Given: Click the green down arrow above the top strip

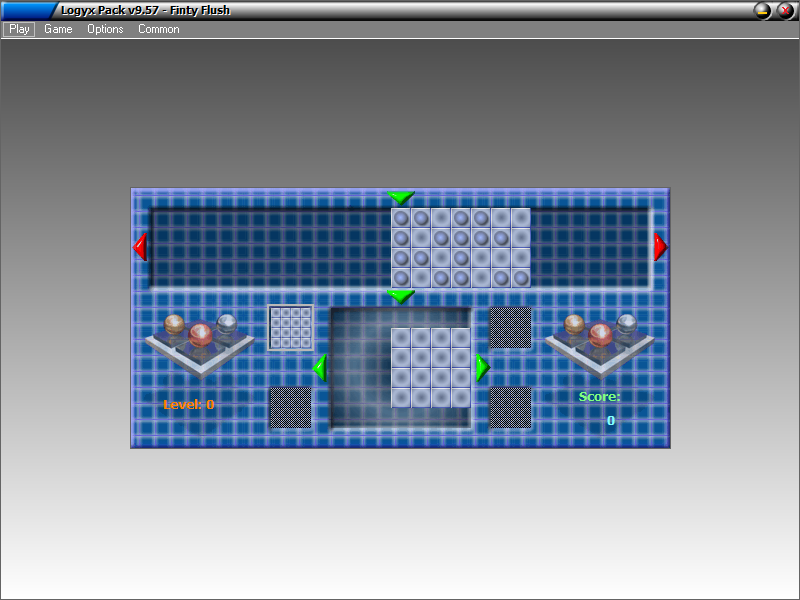Looking at the screenshot, I should (x=401, y=197).
